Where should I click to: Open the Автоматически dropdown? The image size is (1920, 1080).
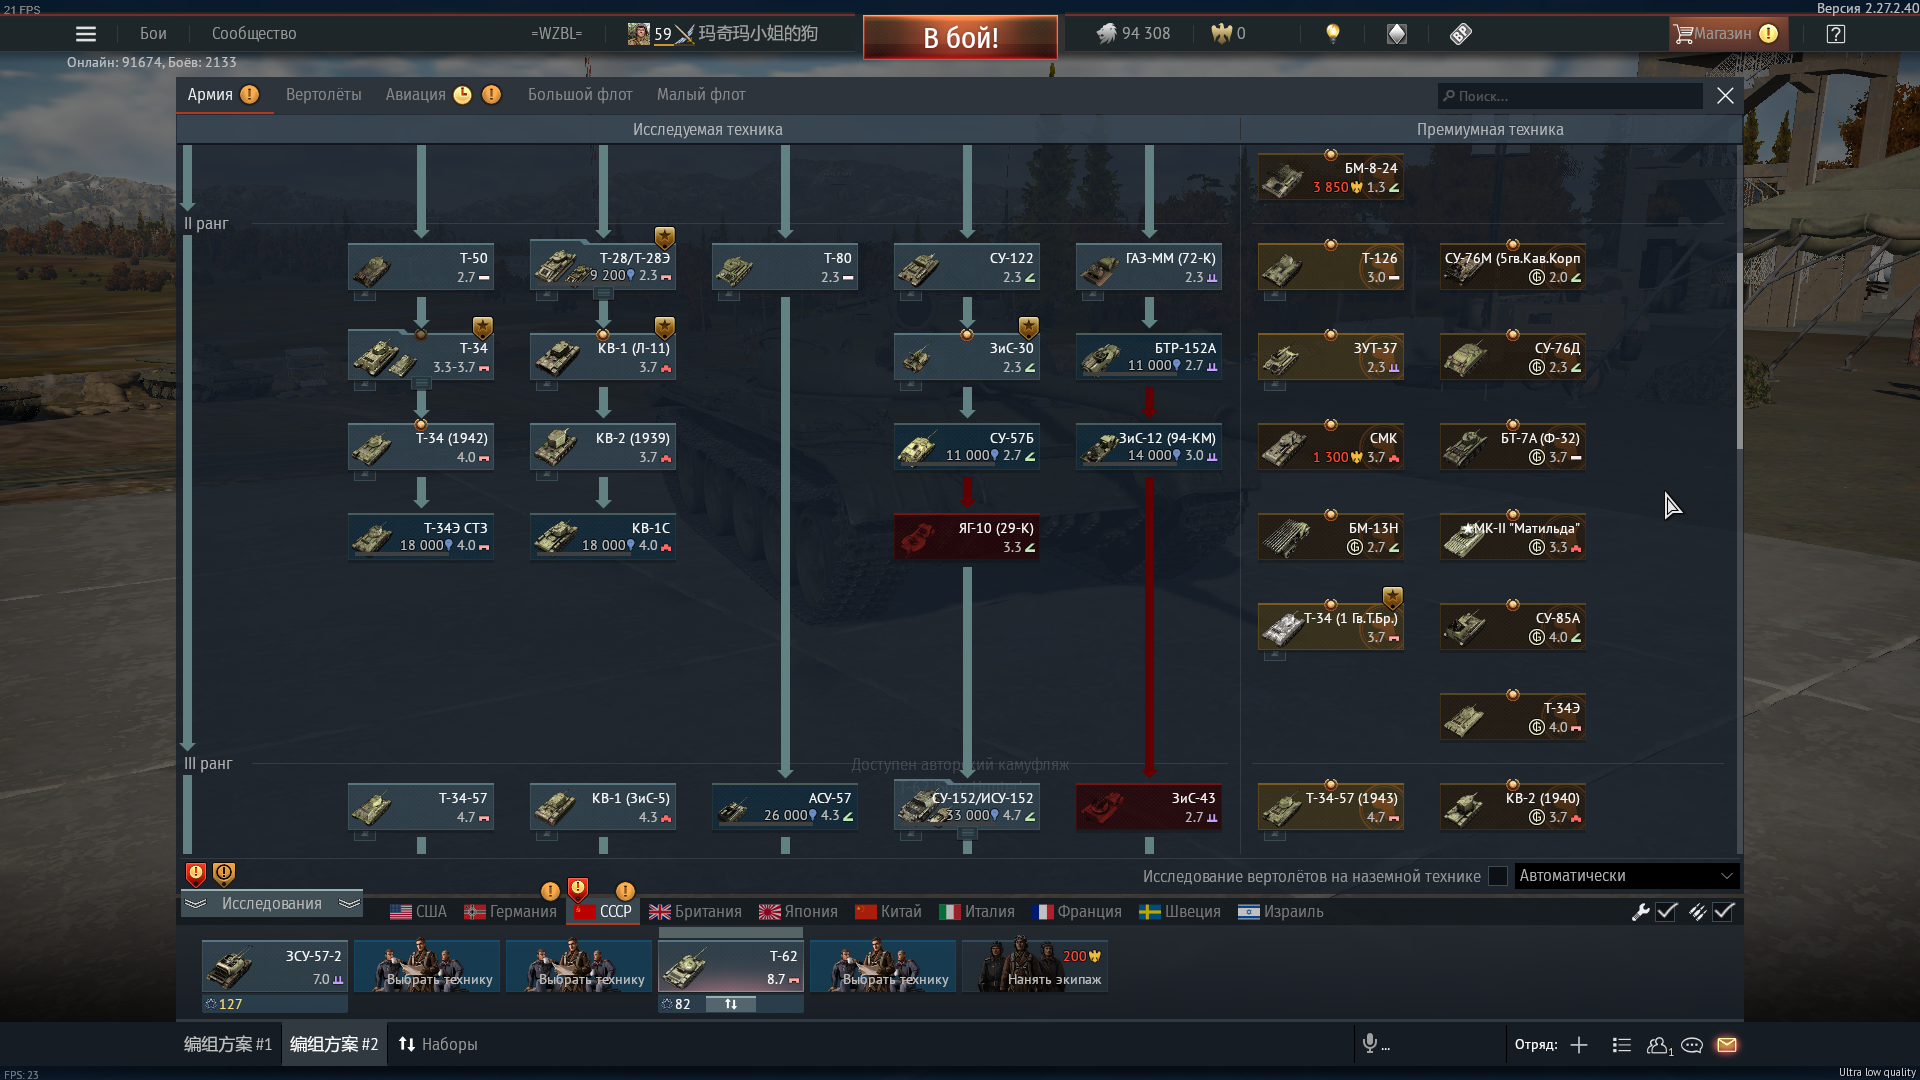tap(1627, 876)
